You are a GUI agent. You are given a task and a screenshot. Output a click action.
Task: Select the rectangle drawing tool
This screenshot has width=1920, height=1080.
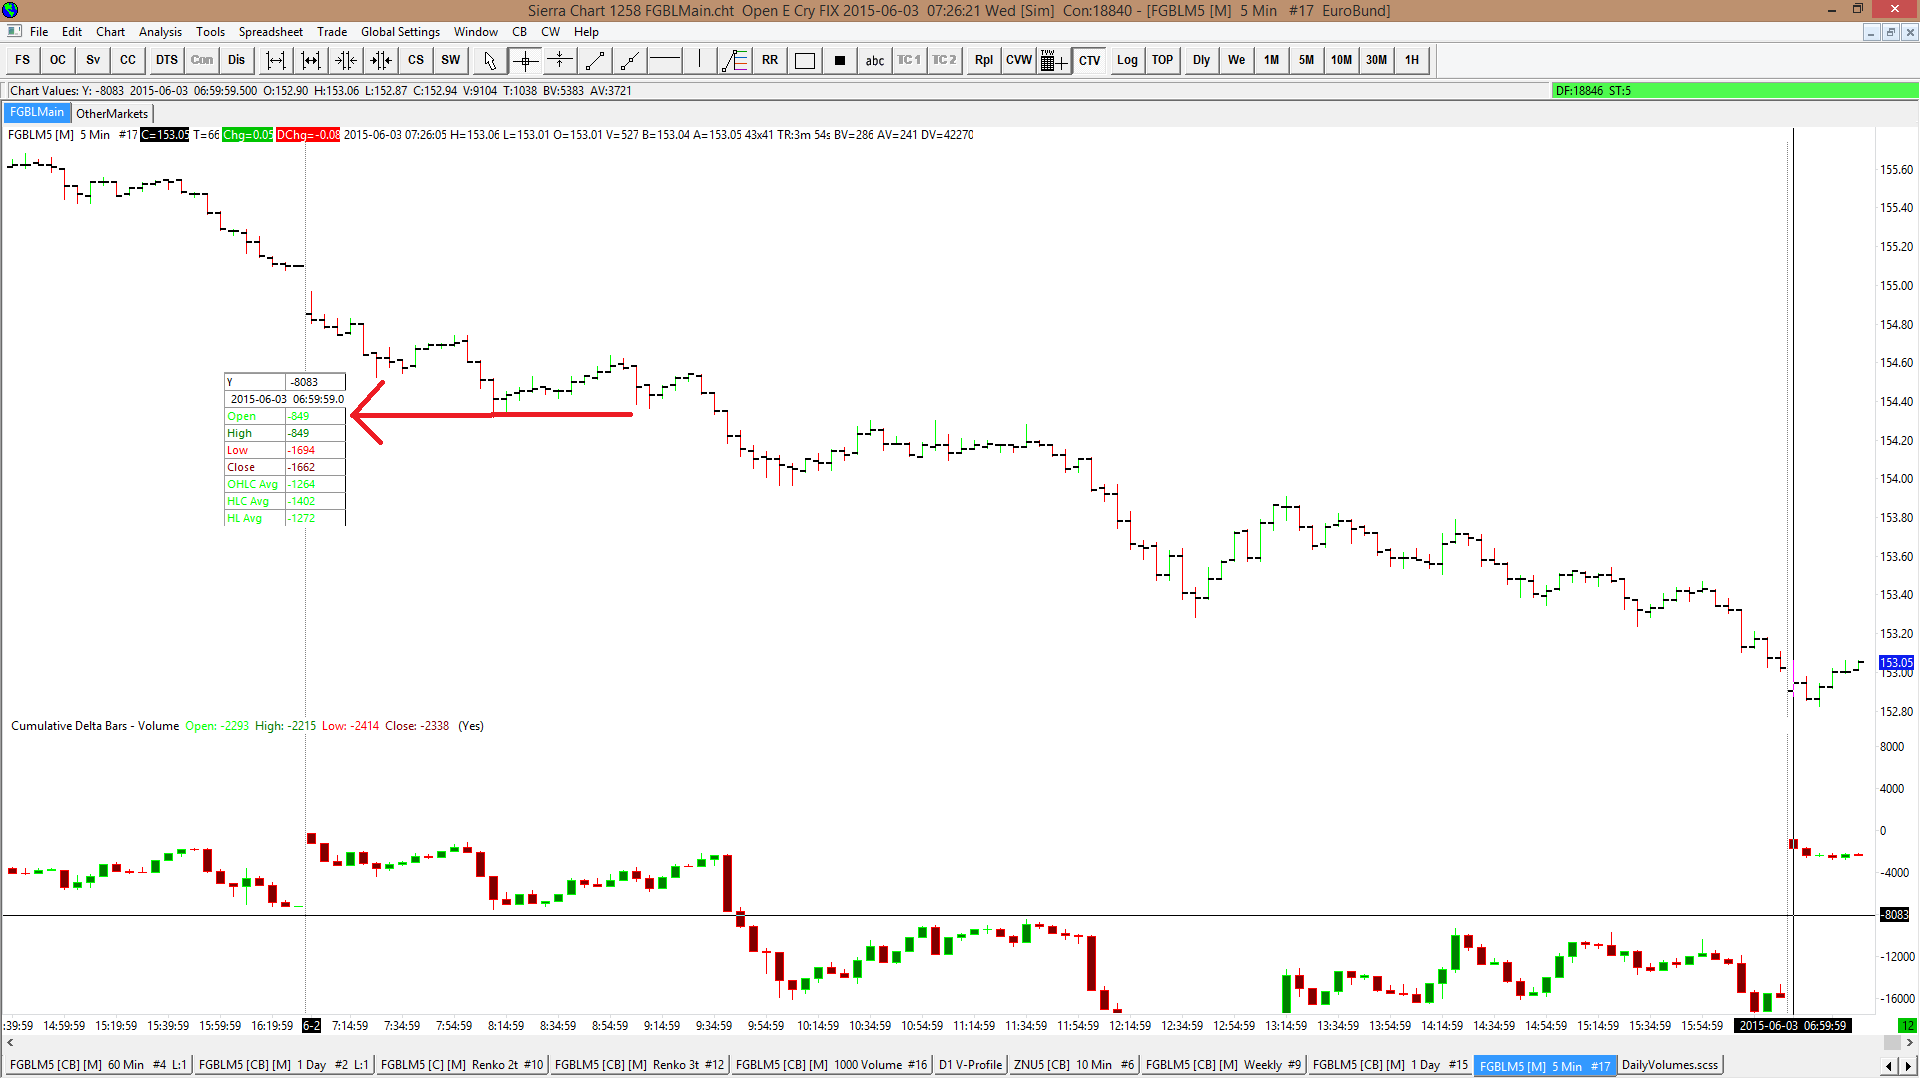tap(804, 60)
